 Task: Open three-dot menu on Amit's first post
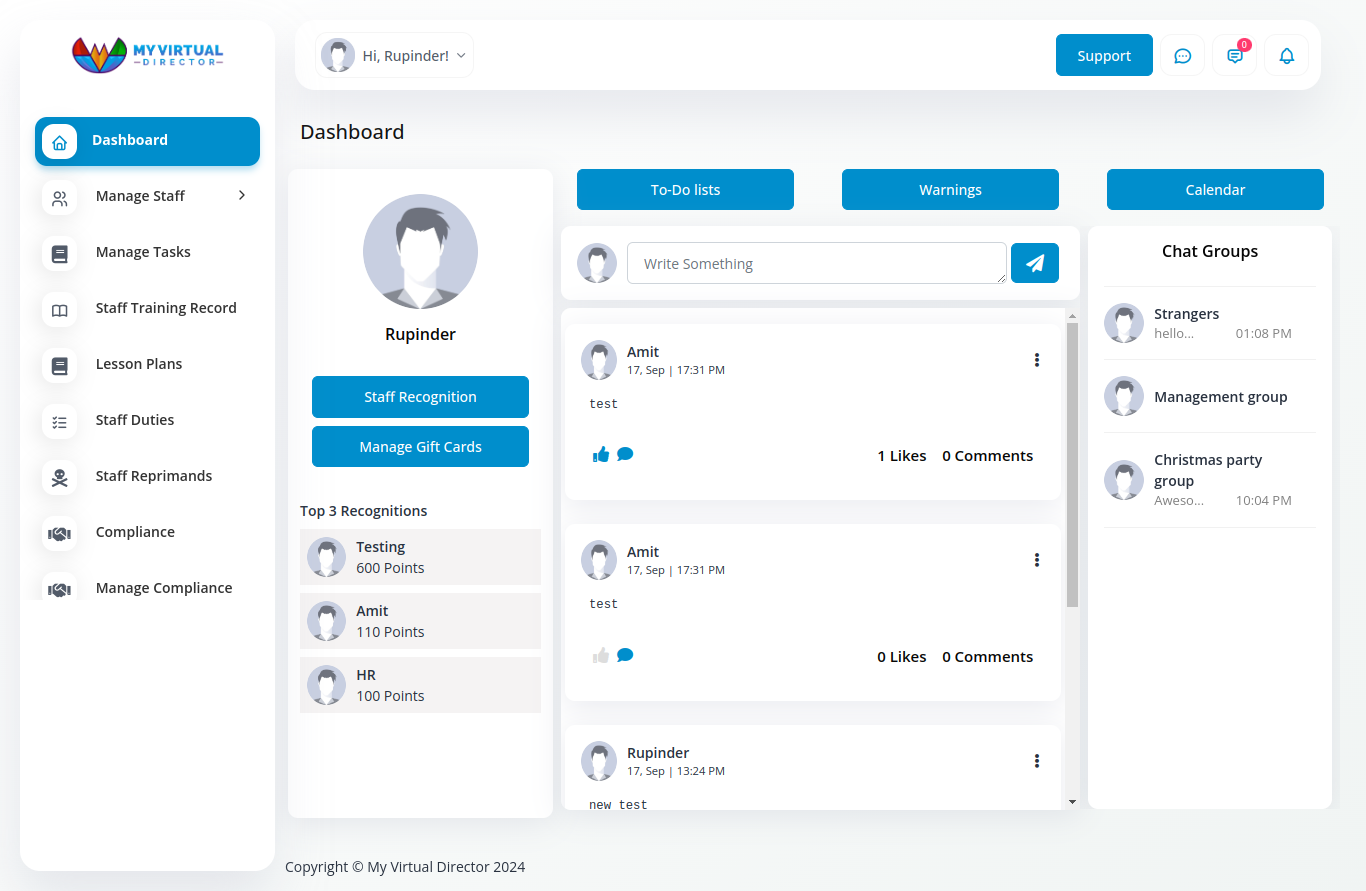click(x=1036, y=360)
